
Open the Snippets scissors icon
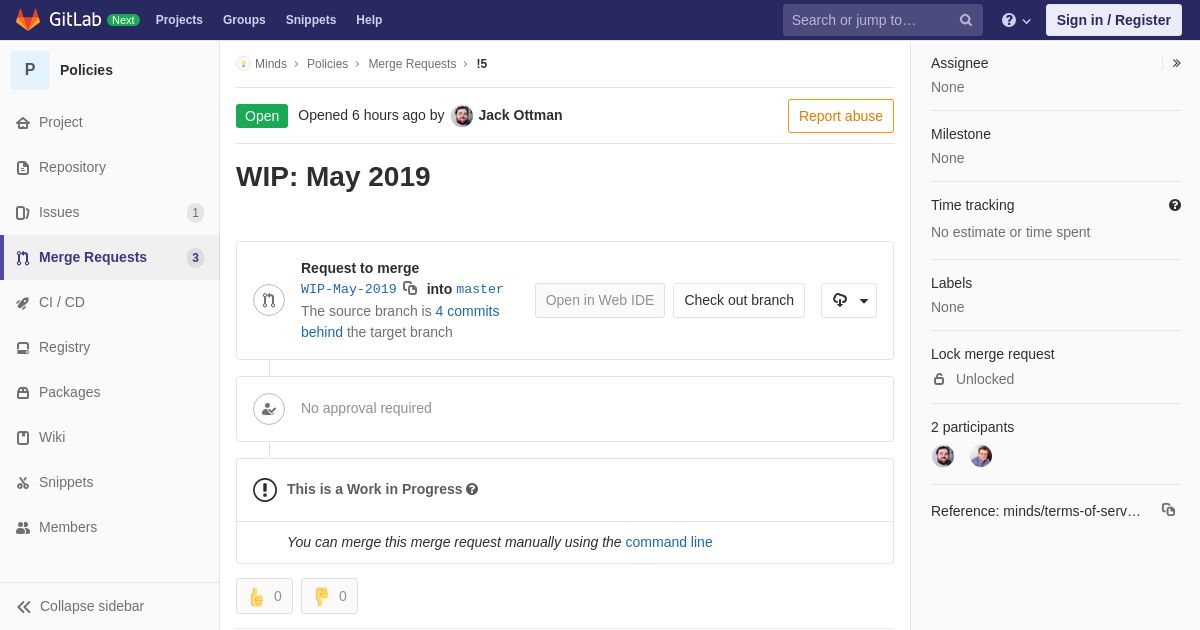click(x=23, y=483)
